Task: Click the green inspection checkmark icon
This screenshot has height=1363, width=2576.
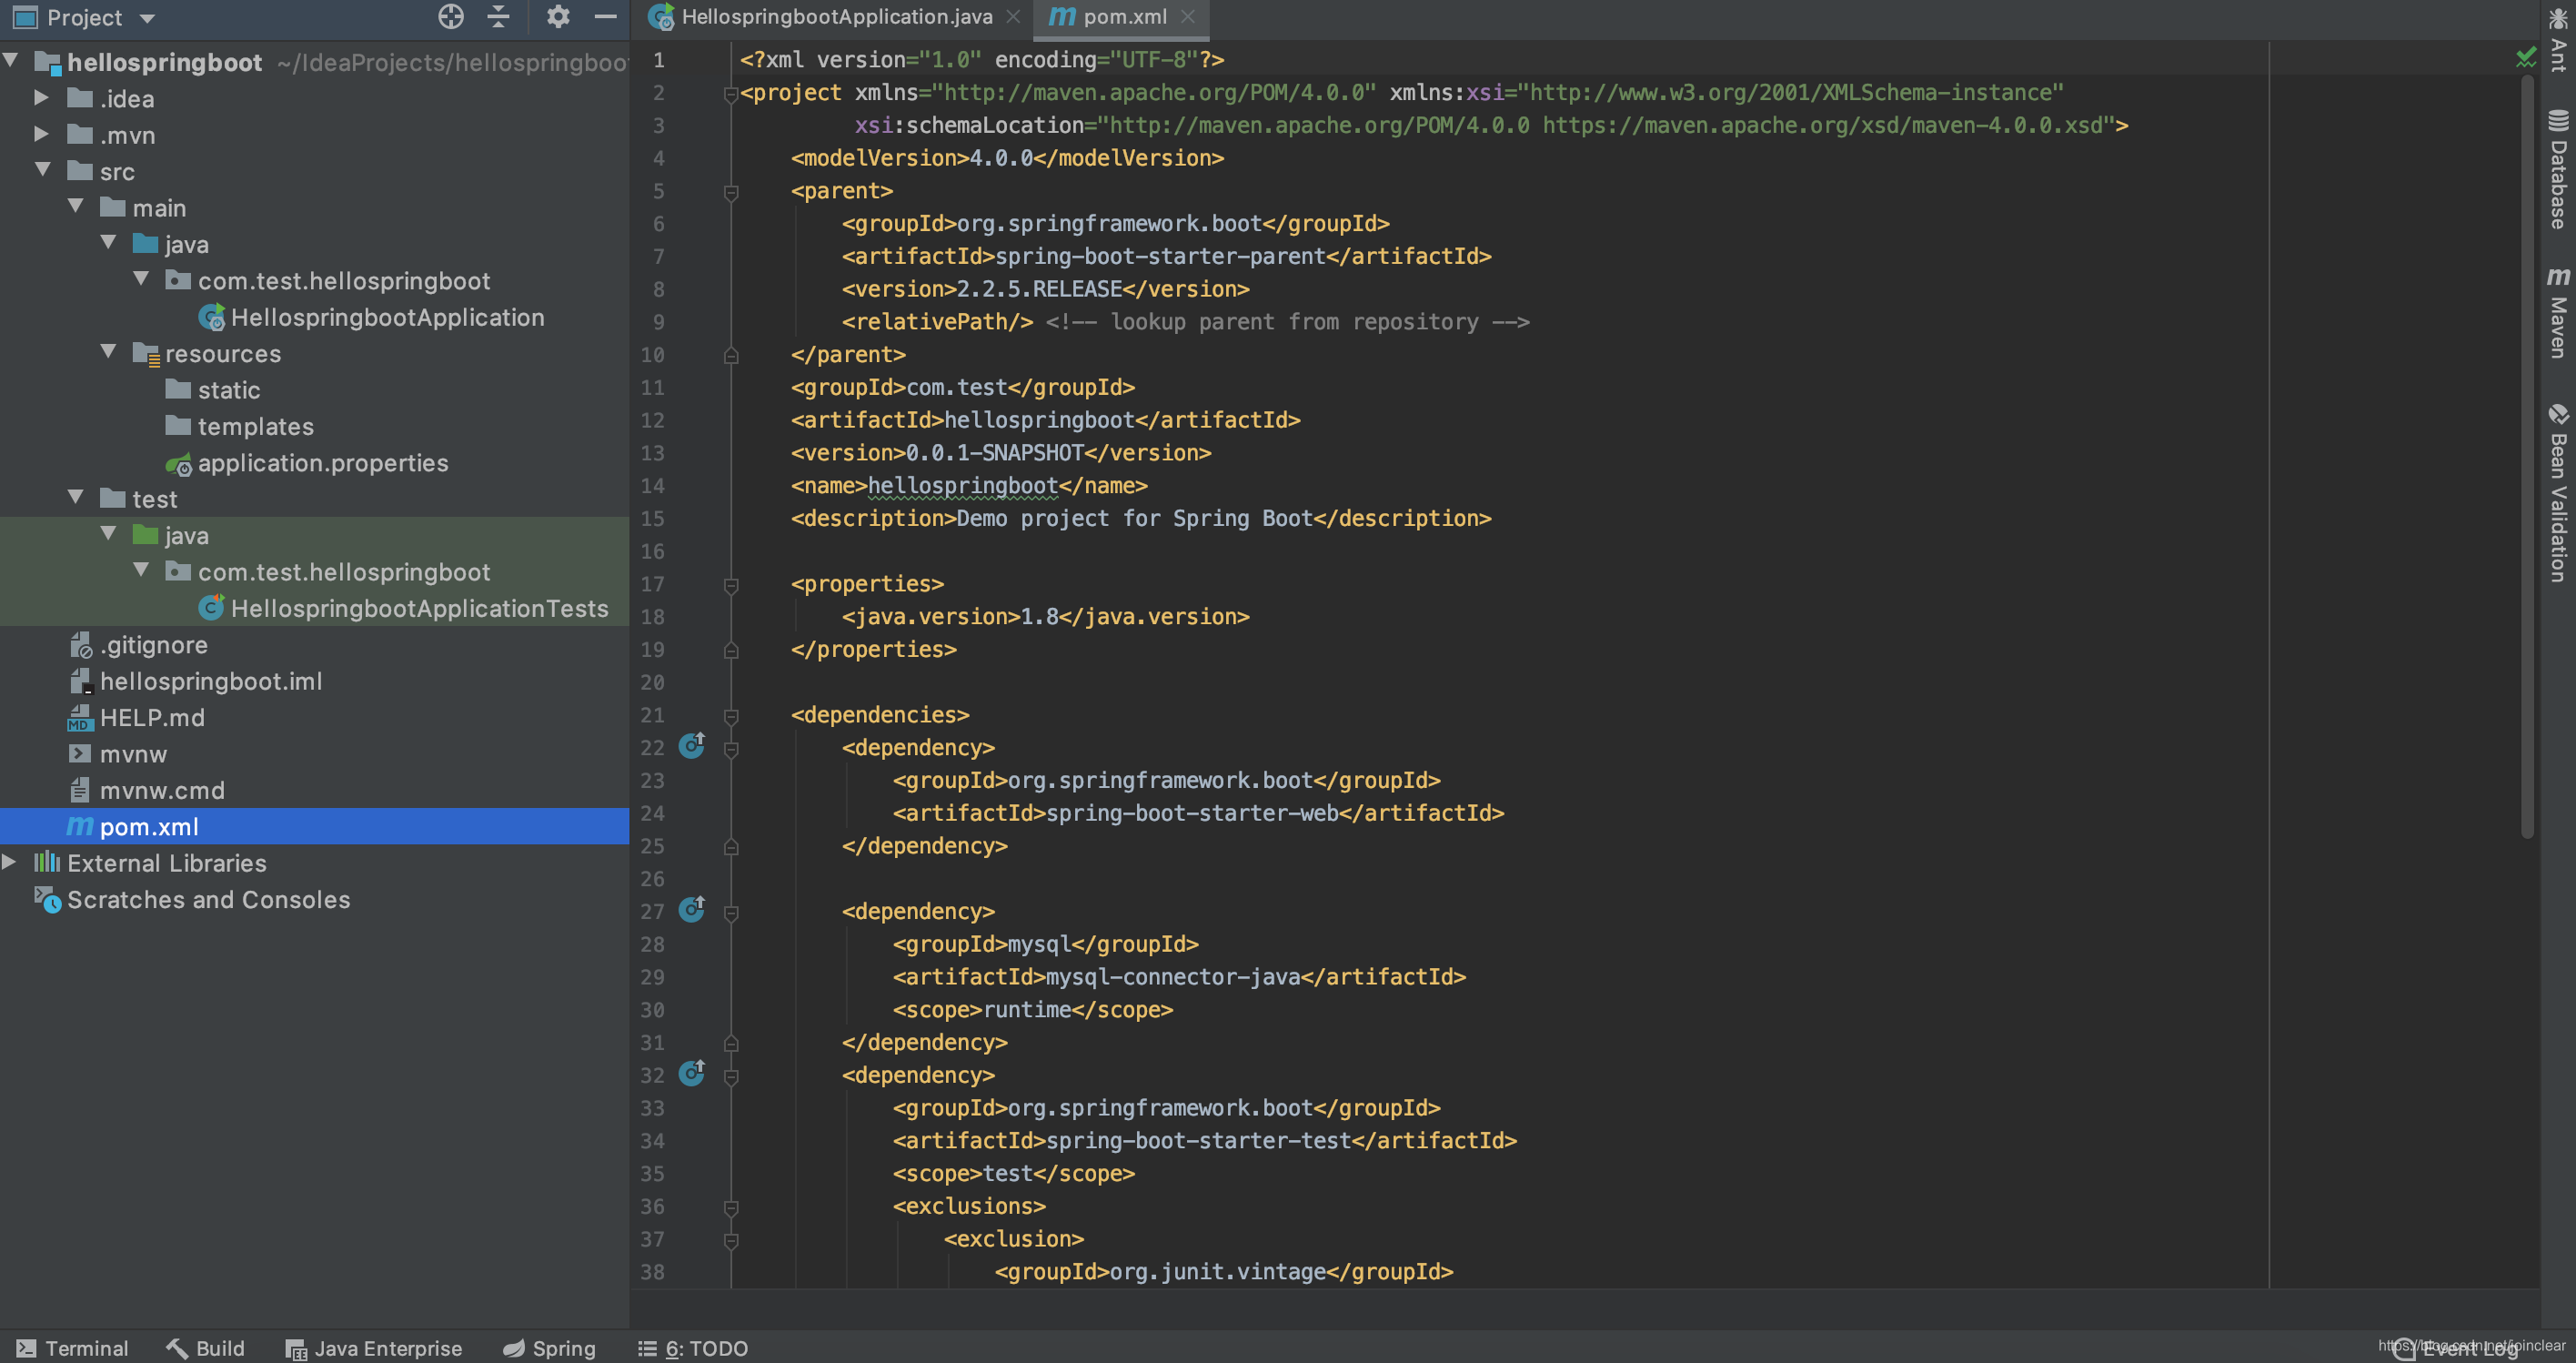Action: point(2526,58)
